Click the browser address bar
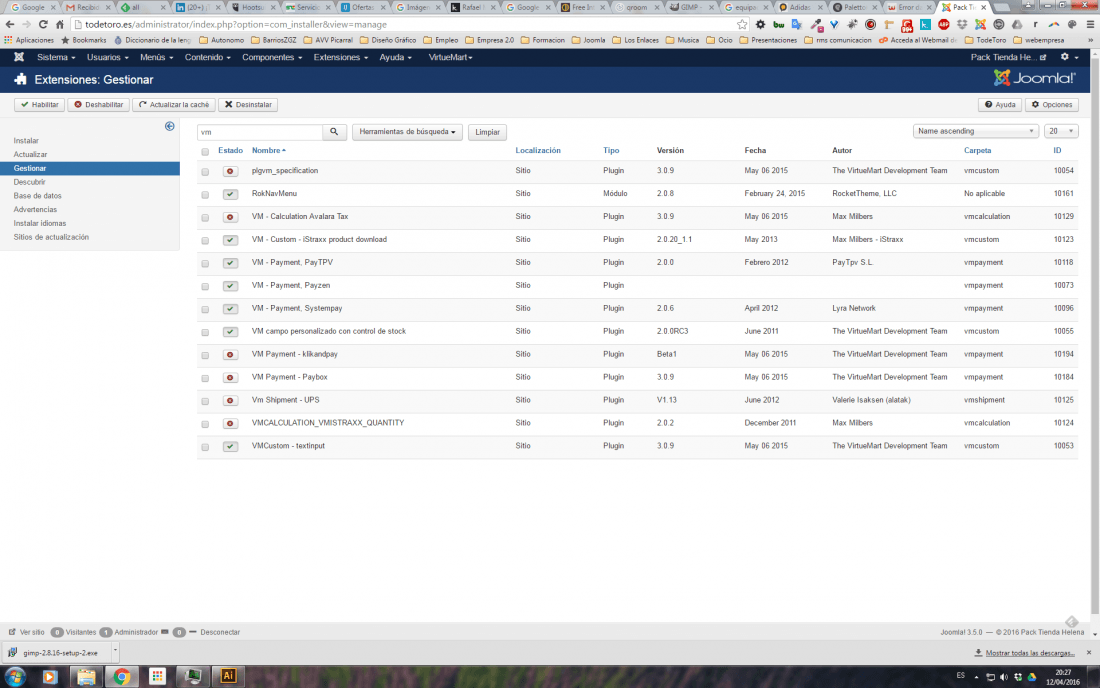The width and height of the screenshot is (1100, 688). (403, 24)
